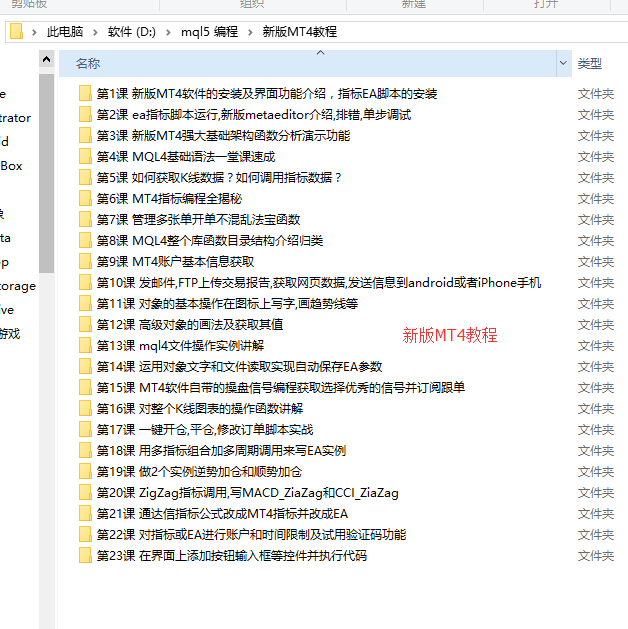The image size is (628, 629).
Task: Open the 名称 column filter dropdown arrow
Action: click(x=563, y=63)
